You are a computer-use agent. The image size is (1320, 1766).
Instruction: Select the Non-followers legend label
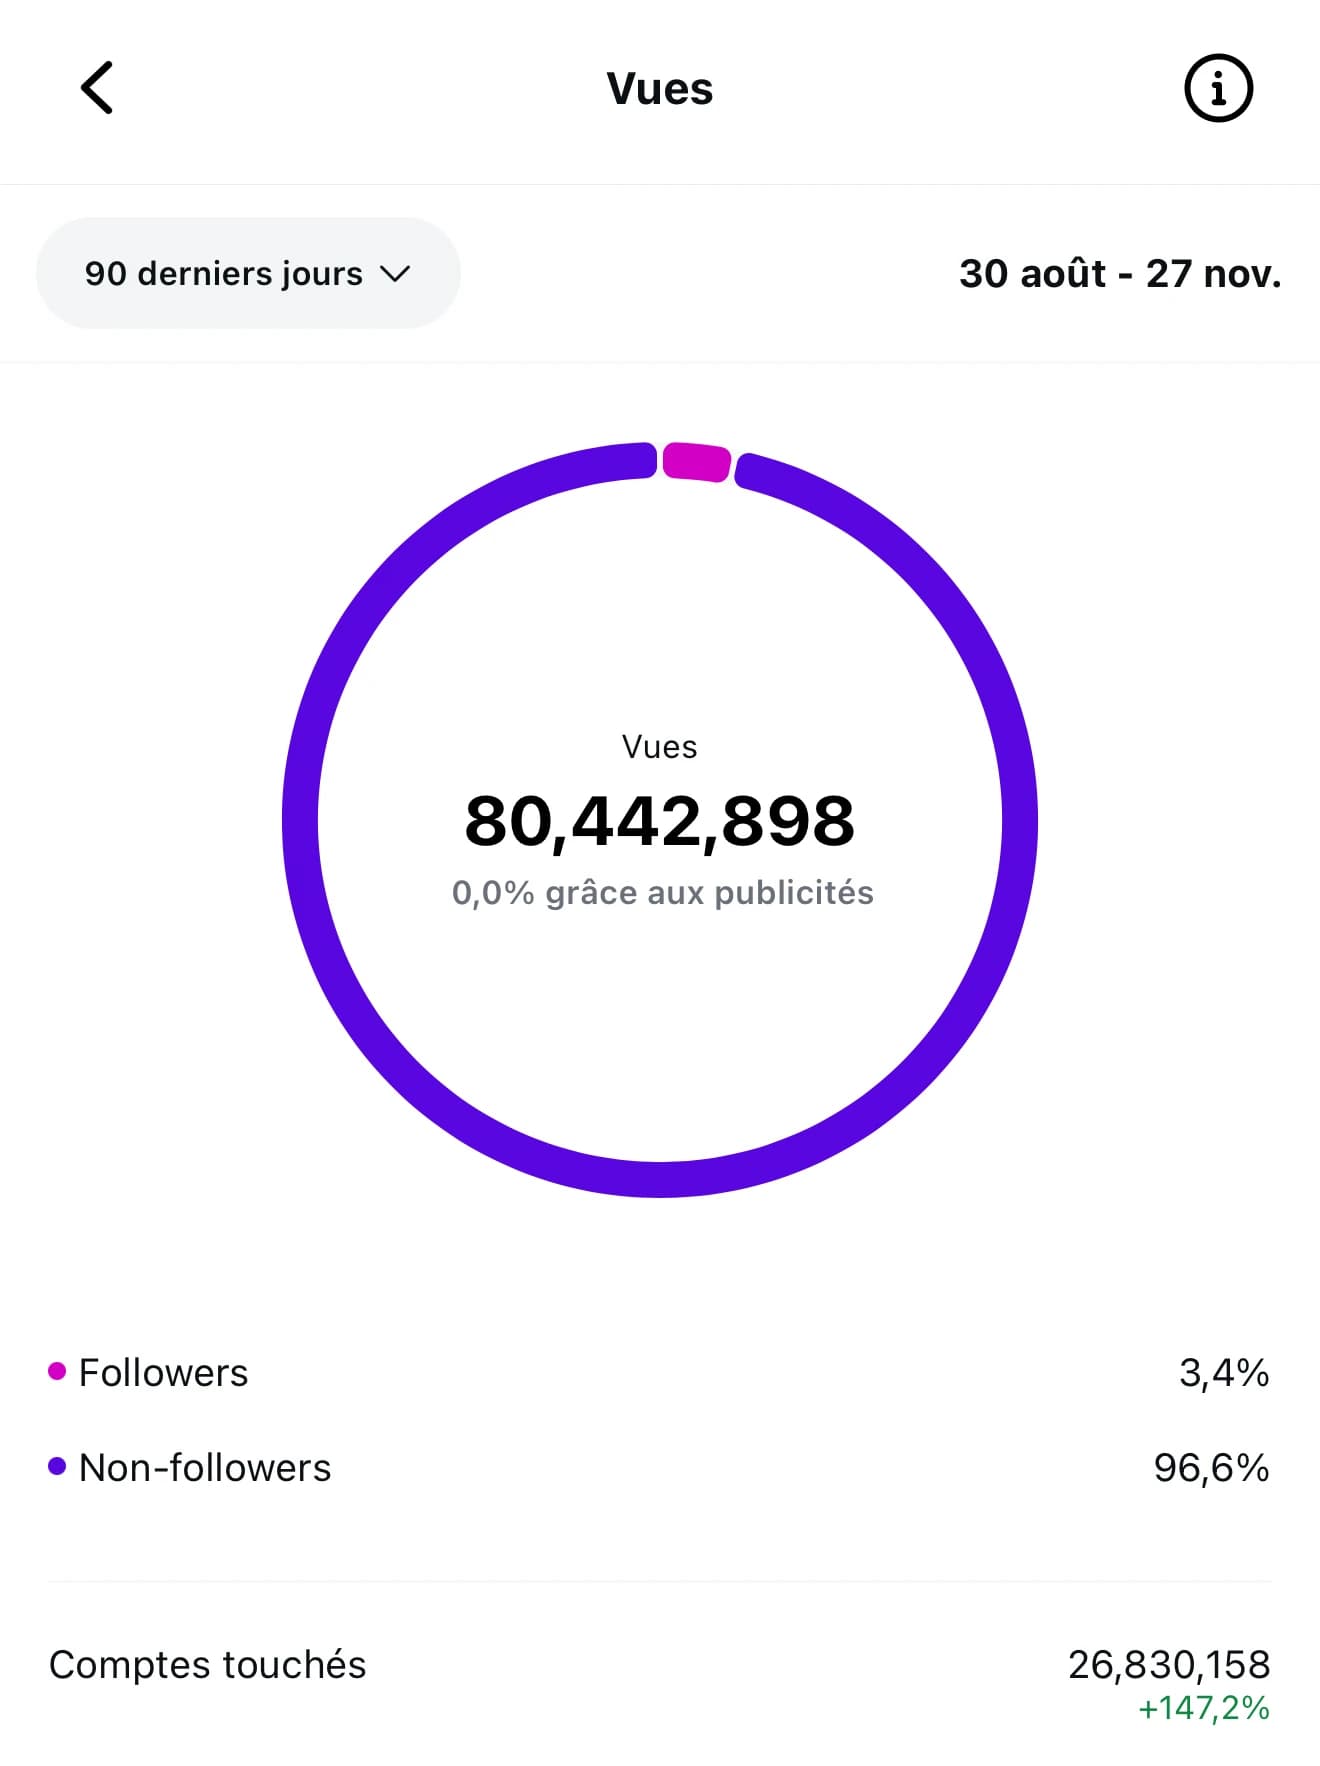[x=204, y=1467]
